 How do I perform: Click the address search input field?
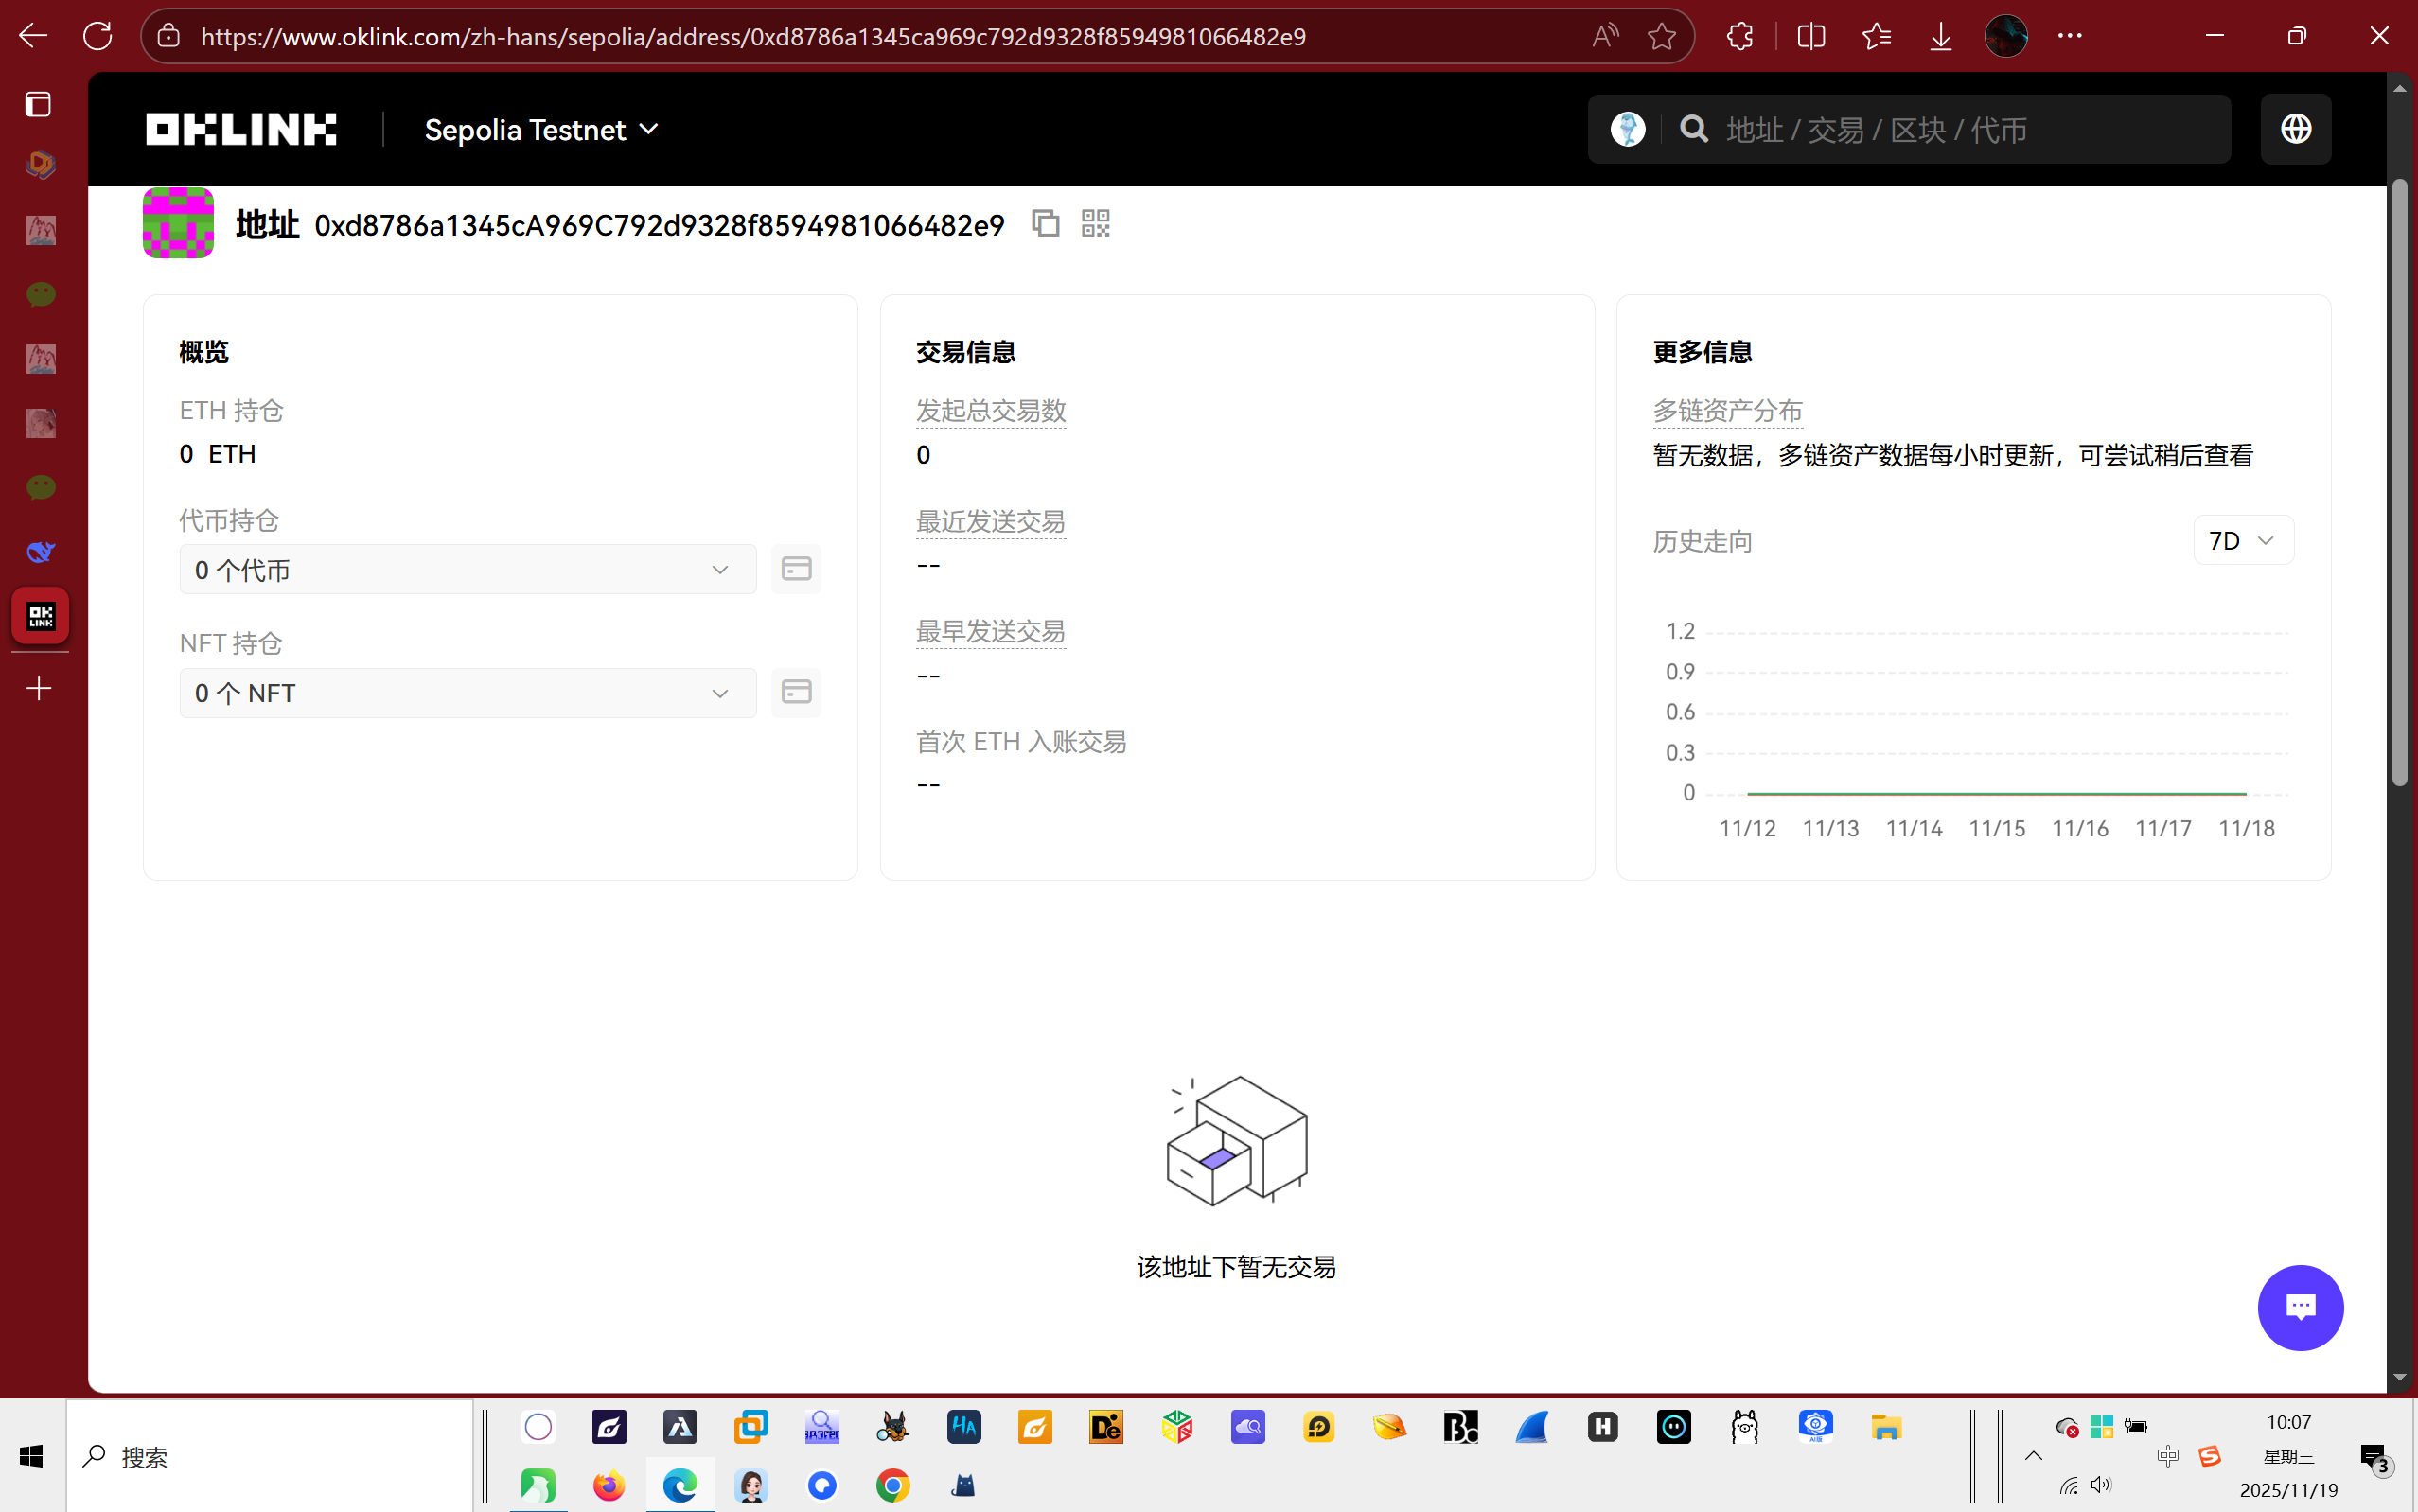tap(1960, 130)
